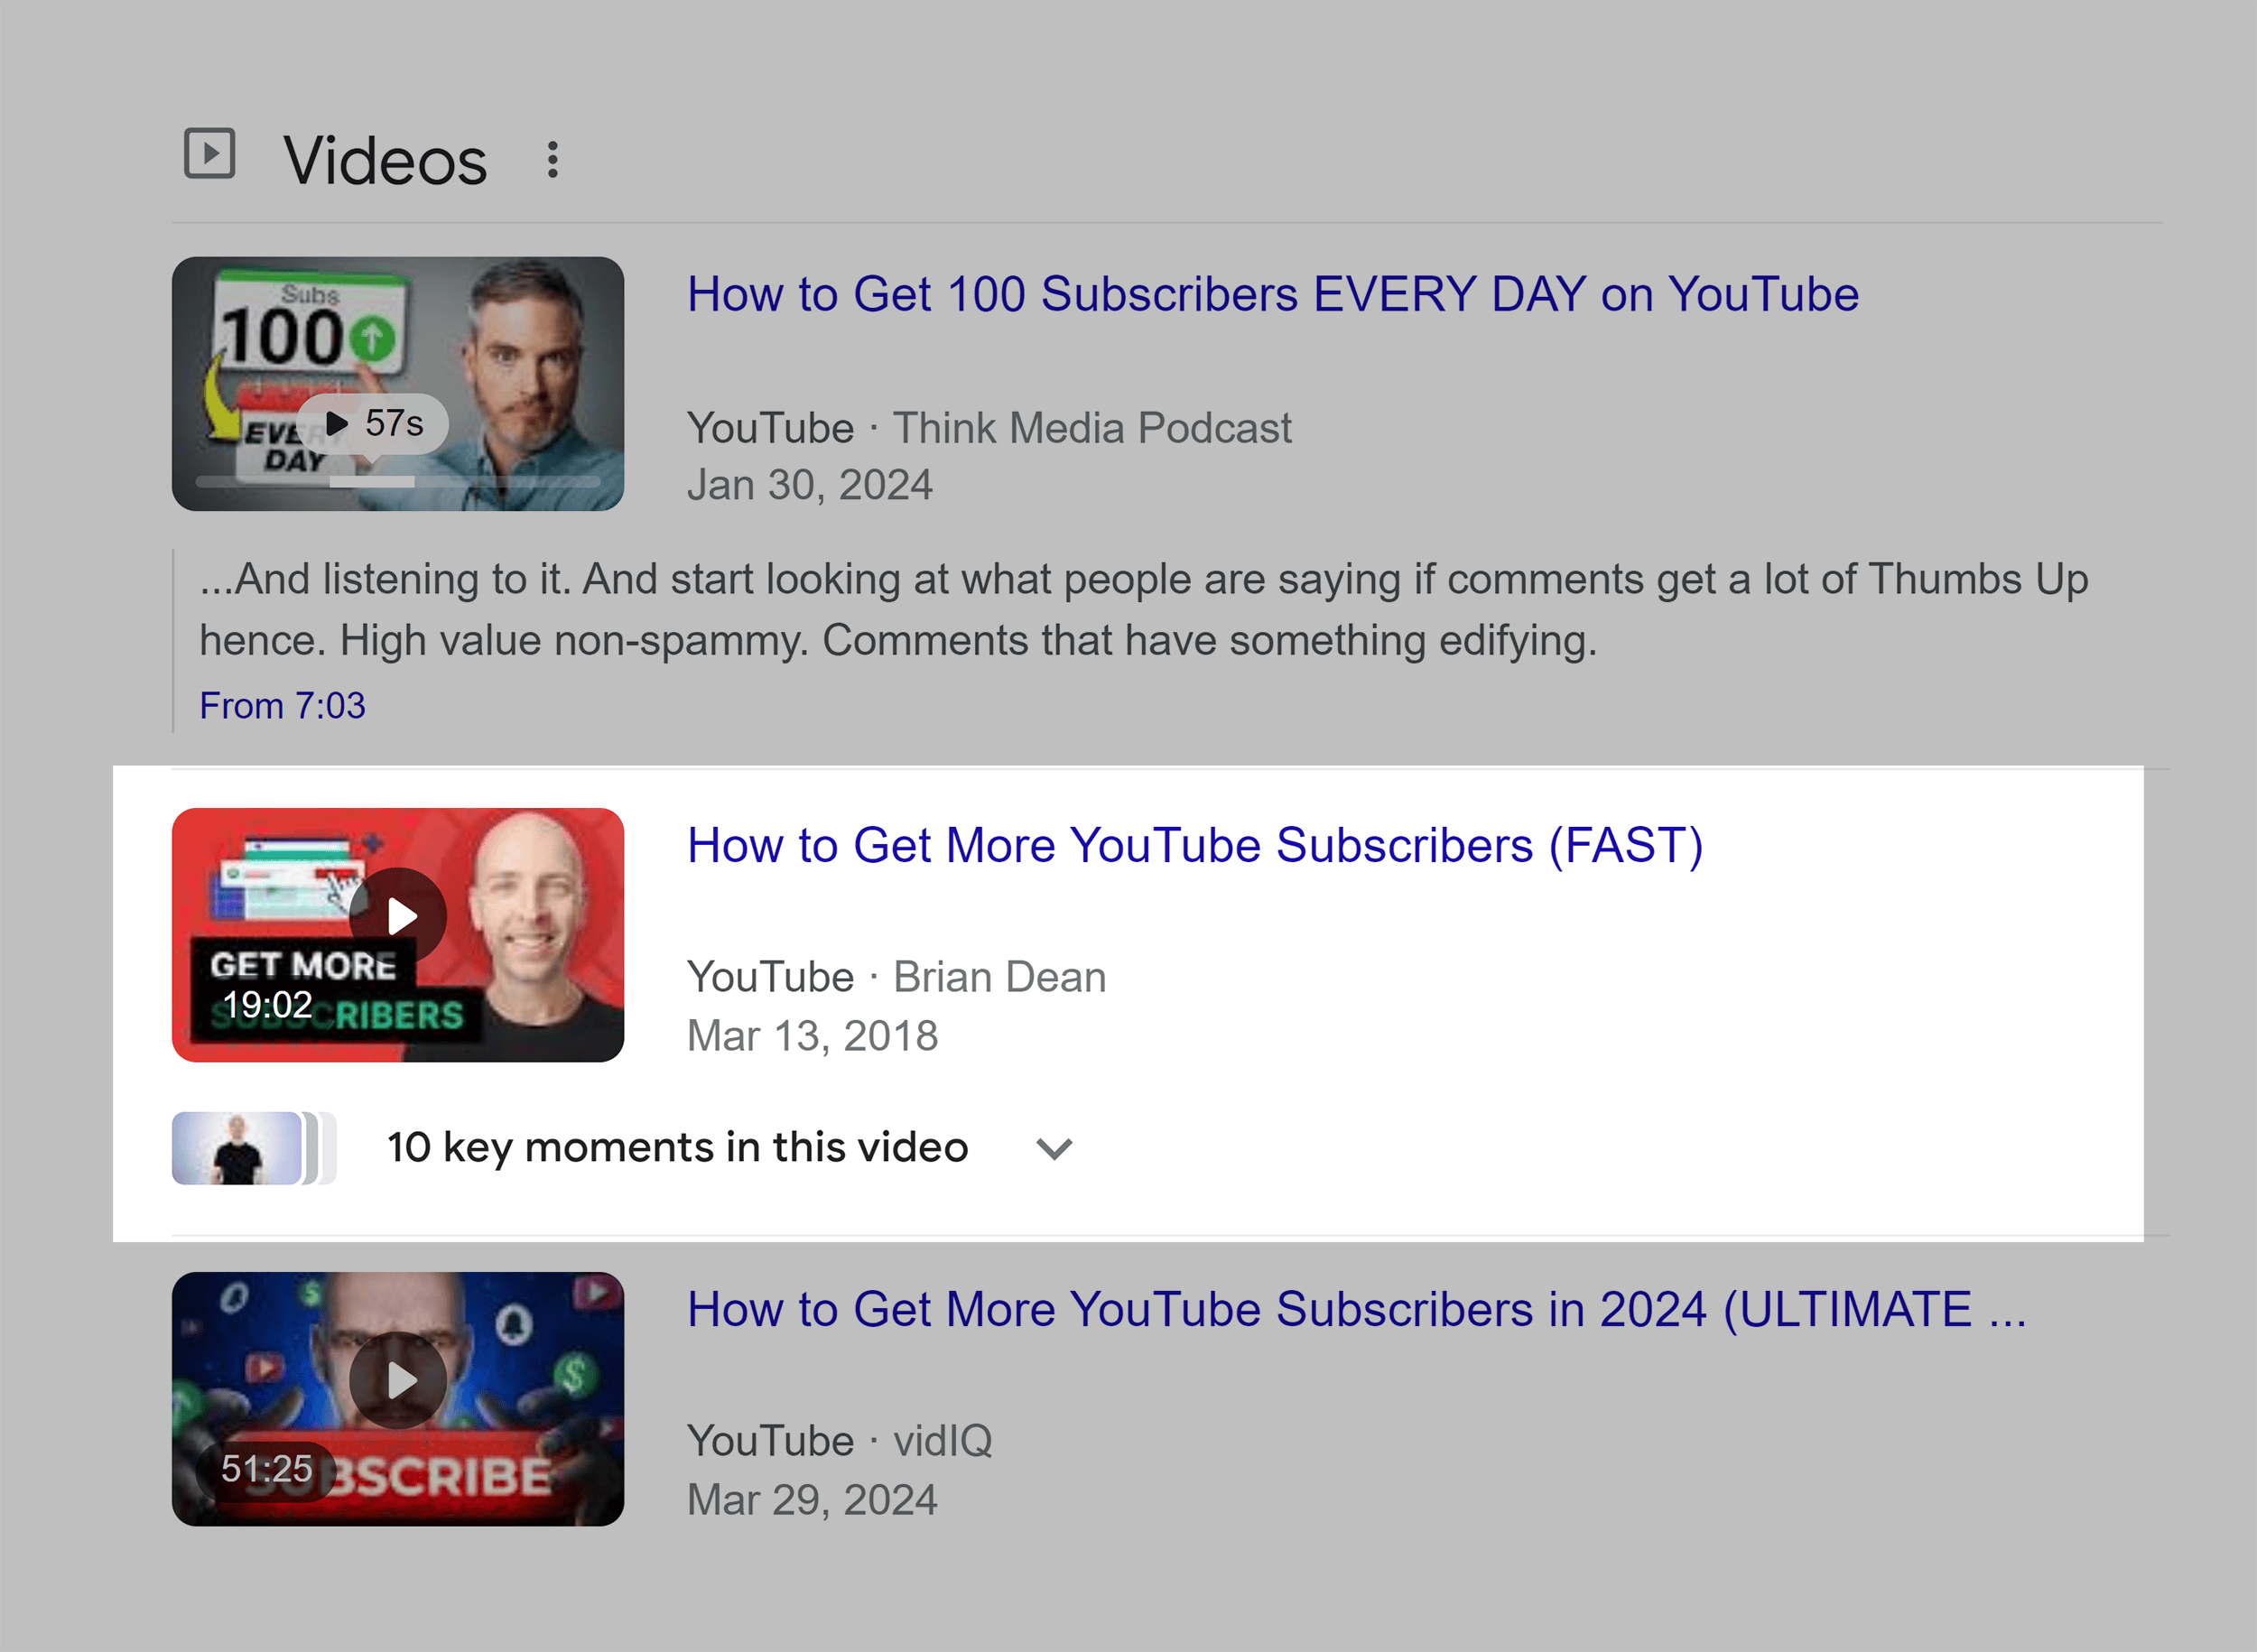The height and width of the screenshot is (1652, 2257).
Task: Click the 19:02 duration label
Action: tap(267, 1005)
